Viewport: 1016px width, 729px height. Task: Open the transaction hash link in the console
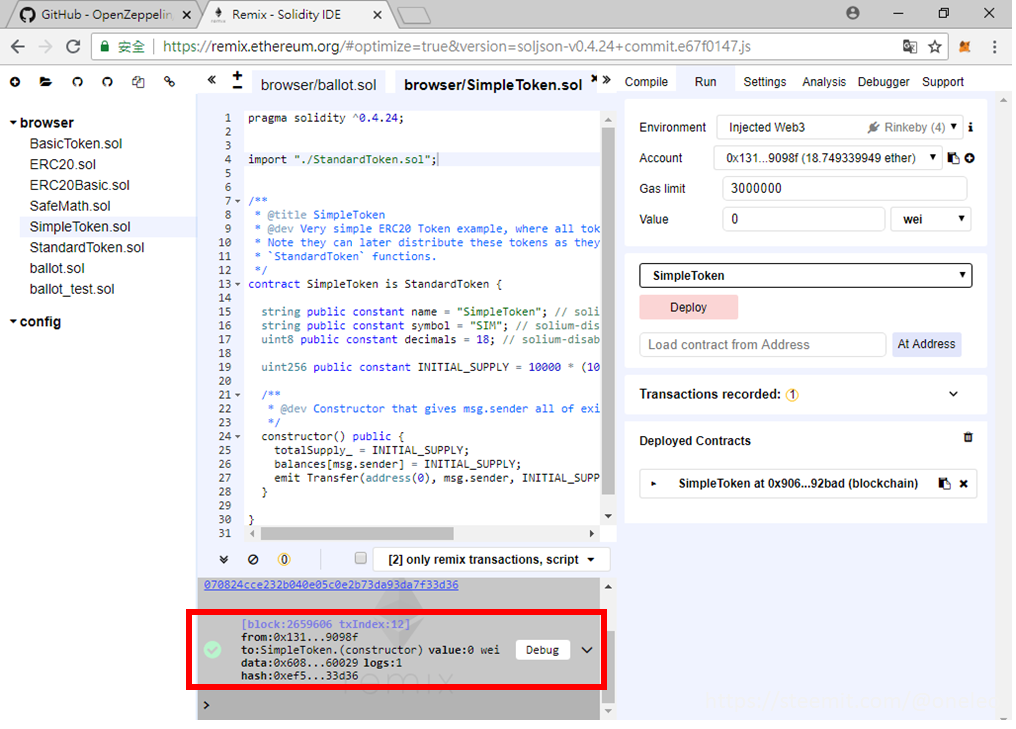click(331, 584)
